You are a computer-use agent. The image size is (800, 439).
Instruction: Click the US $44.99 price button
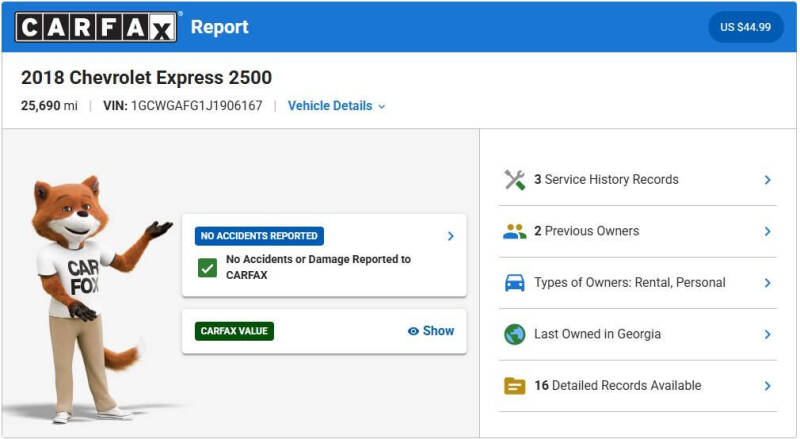tap(745, 27)
